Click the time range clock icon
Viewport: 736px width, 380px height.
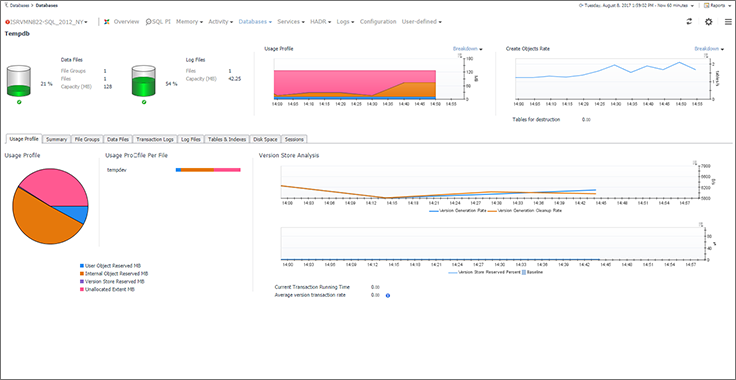pos(581,6)
